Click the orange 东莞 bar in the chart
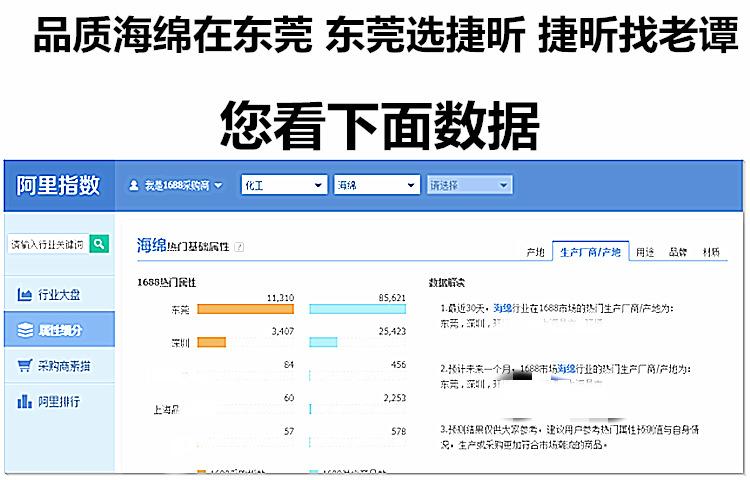 point(245,310)
